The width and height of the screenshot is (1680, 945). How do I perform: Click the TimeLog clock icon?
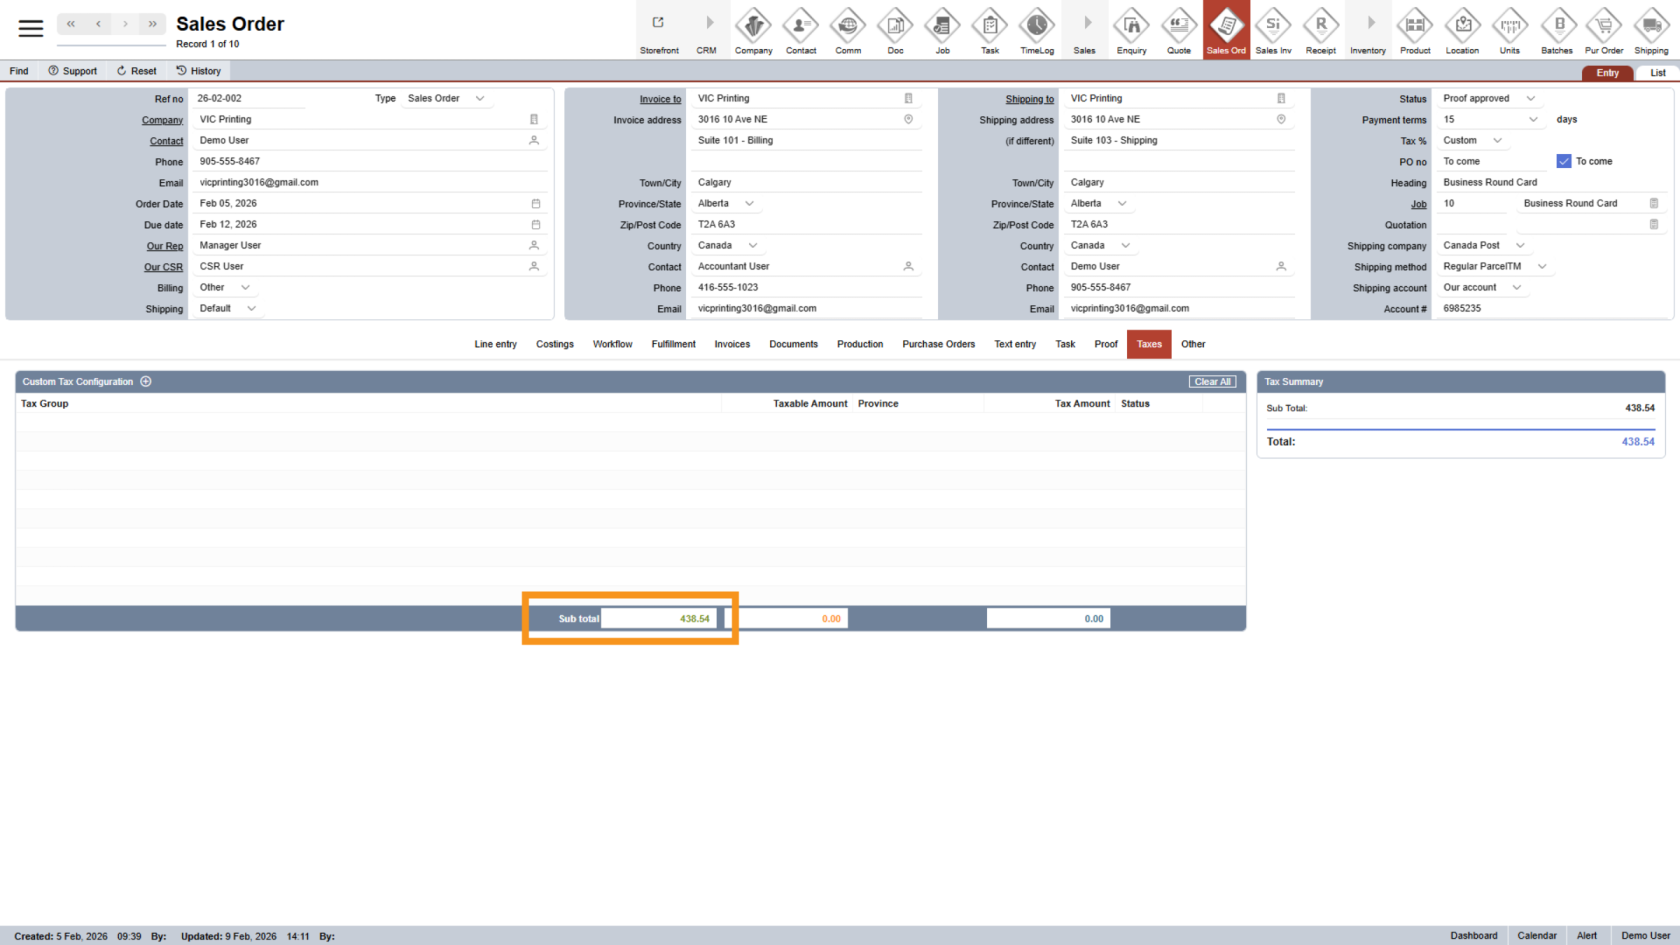point(1036,28)
